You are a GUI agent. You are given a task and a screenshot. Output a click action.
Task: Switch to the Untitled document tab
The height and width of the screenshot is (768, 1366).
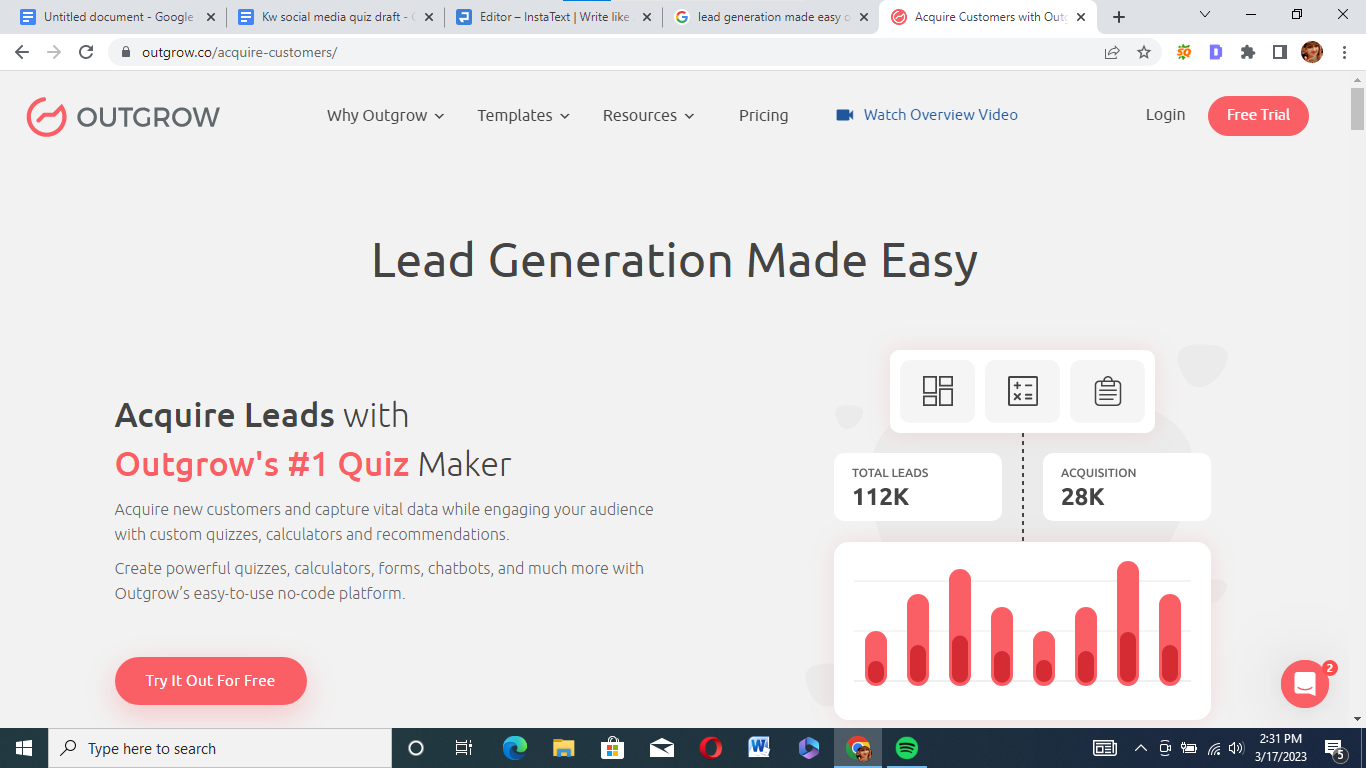tap(115, 17)
